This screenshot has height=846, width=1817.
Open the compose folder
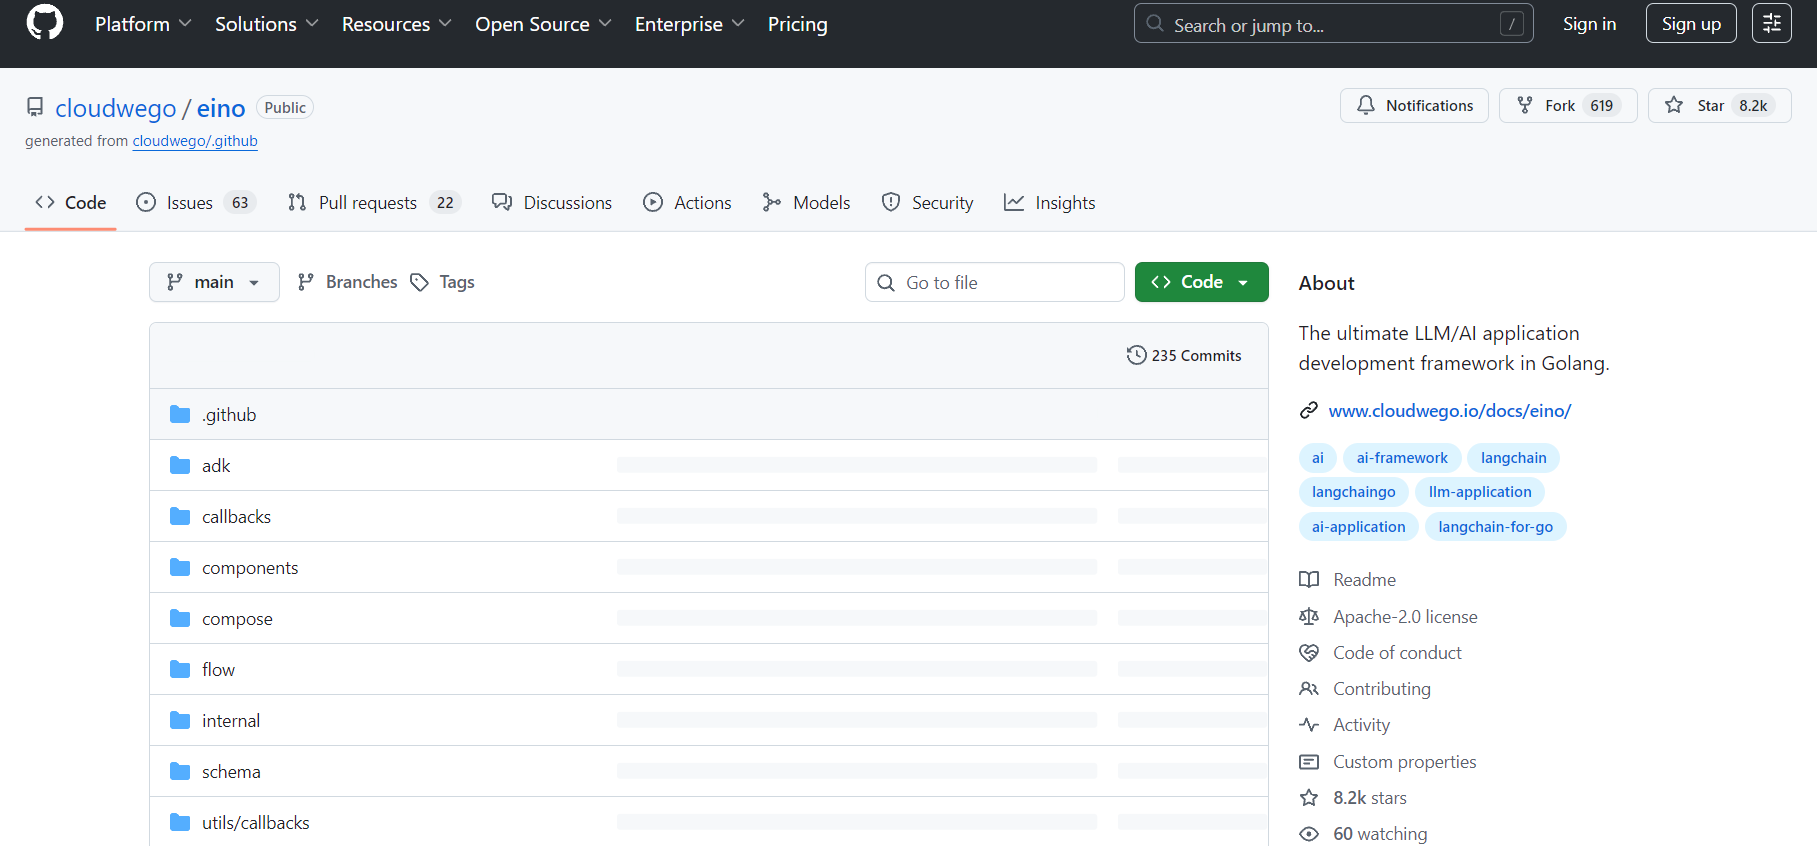click(237, 619)
